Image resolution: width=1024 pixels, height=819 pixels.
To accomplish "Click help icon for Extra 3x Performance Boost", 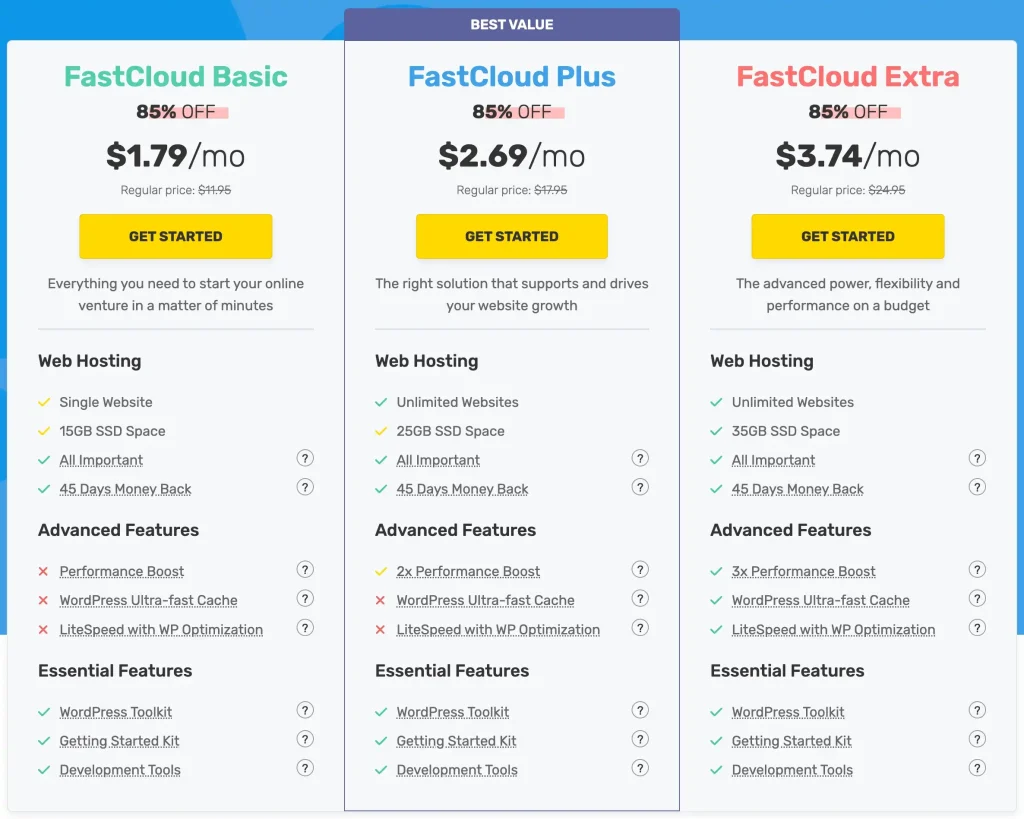I will [977, 570].
